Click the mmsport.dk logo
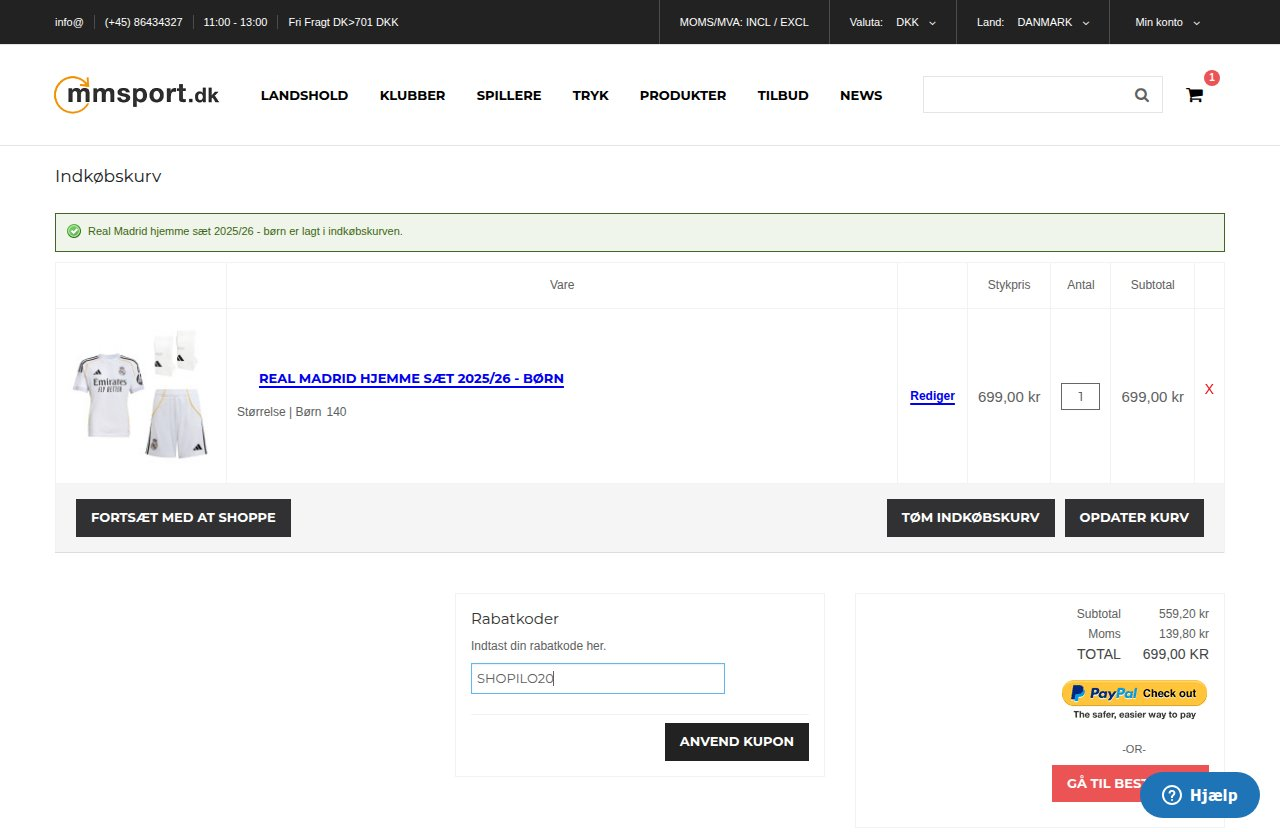The image size is (1280, 832). tap(137, 95)
